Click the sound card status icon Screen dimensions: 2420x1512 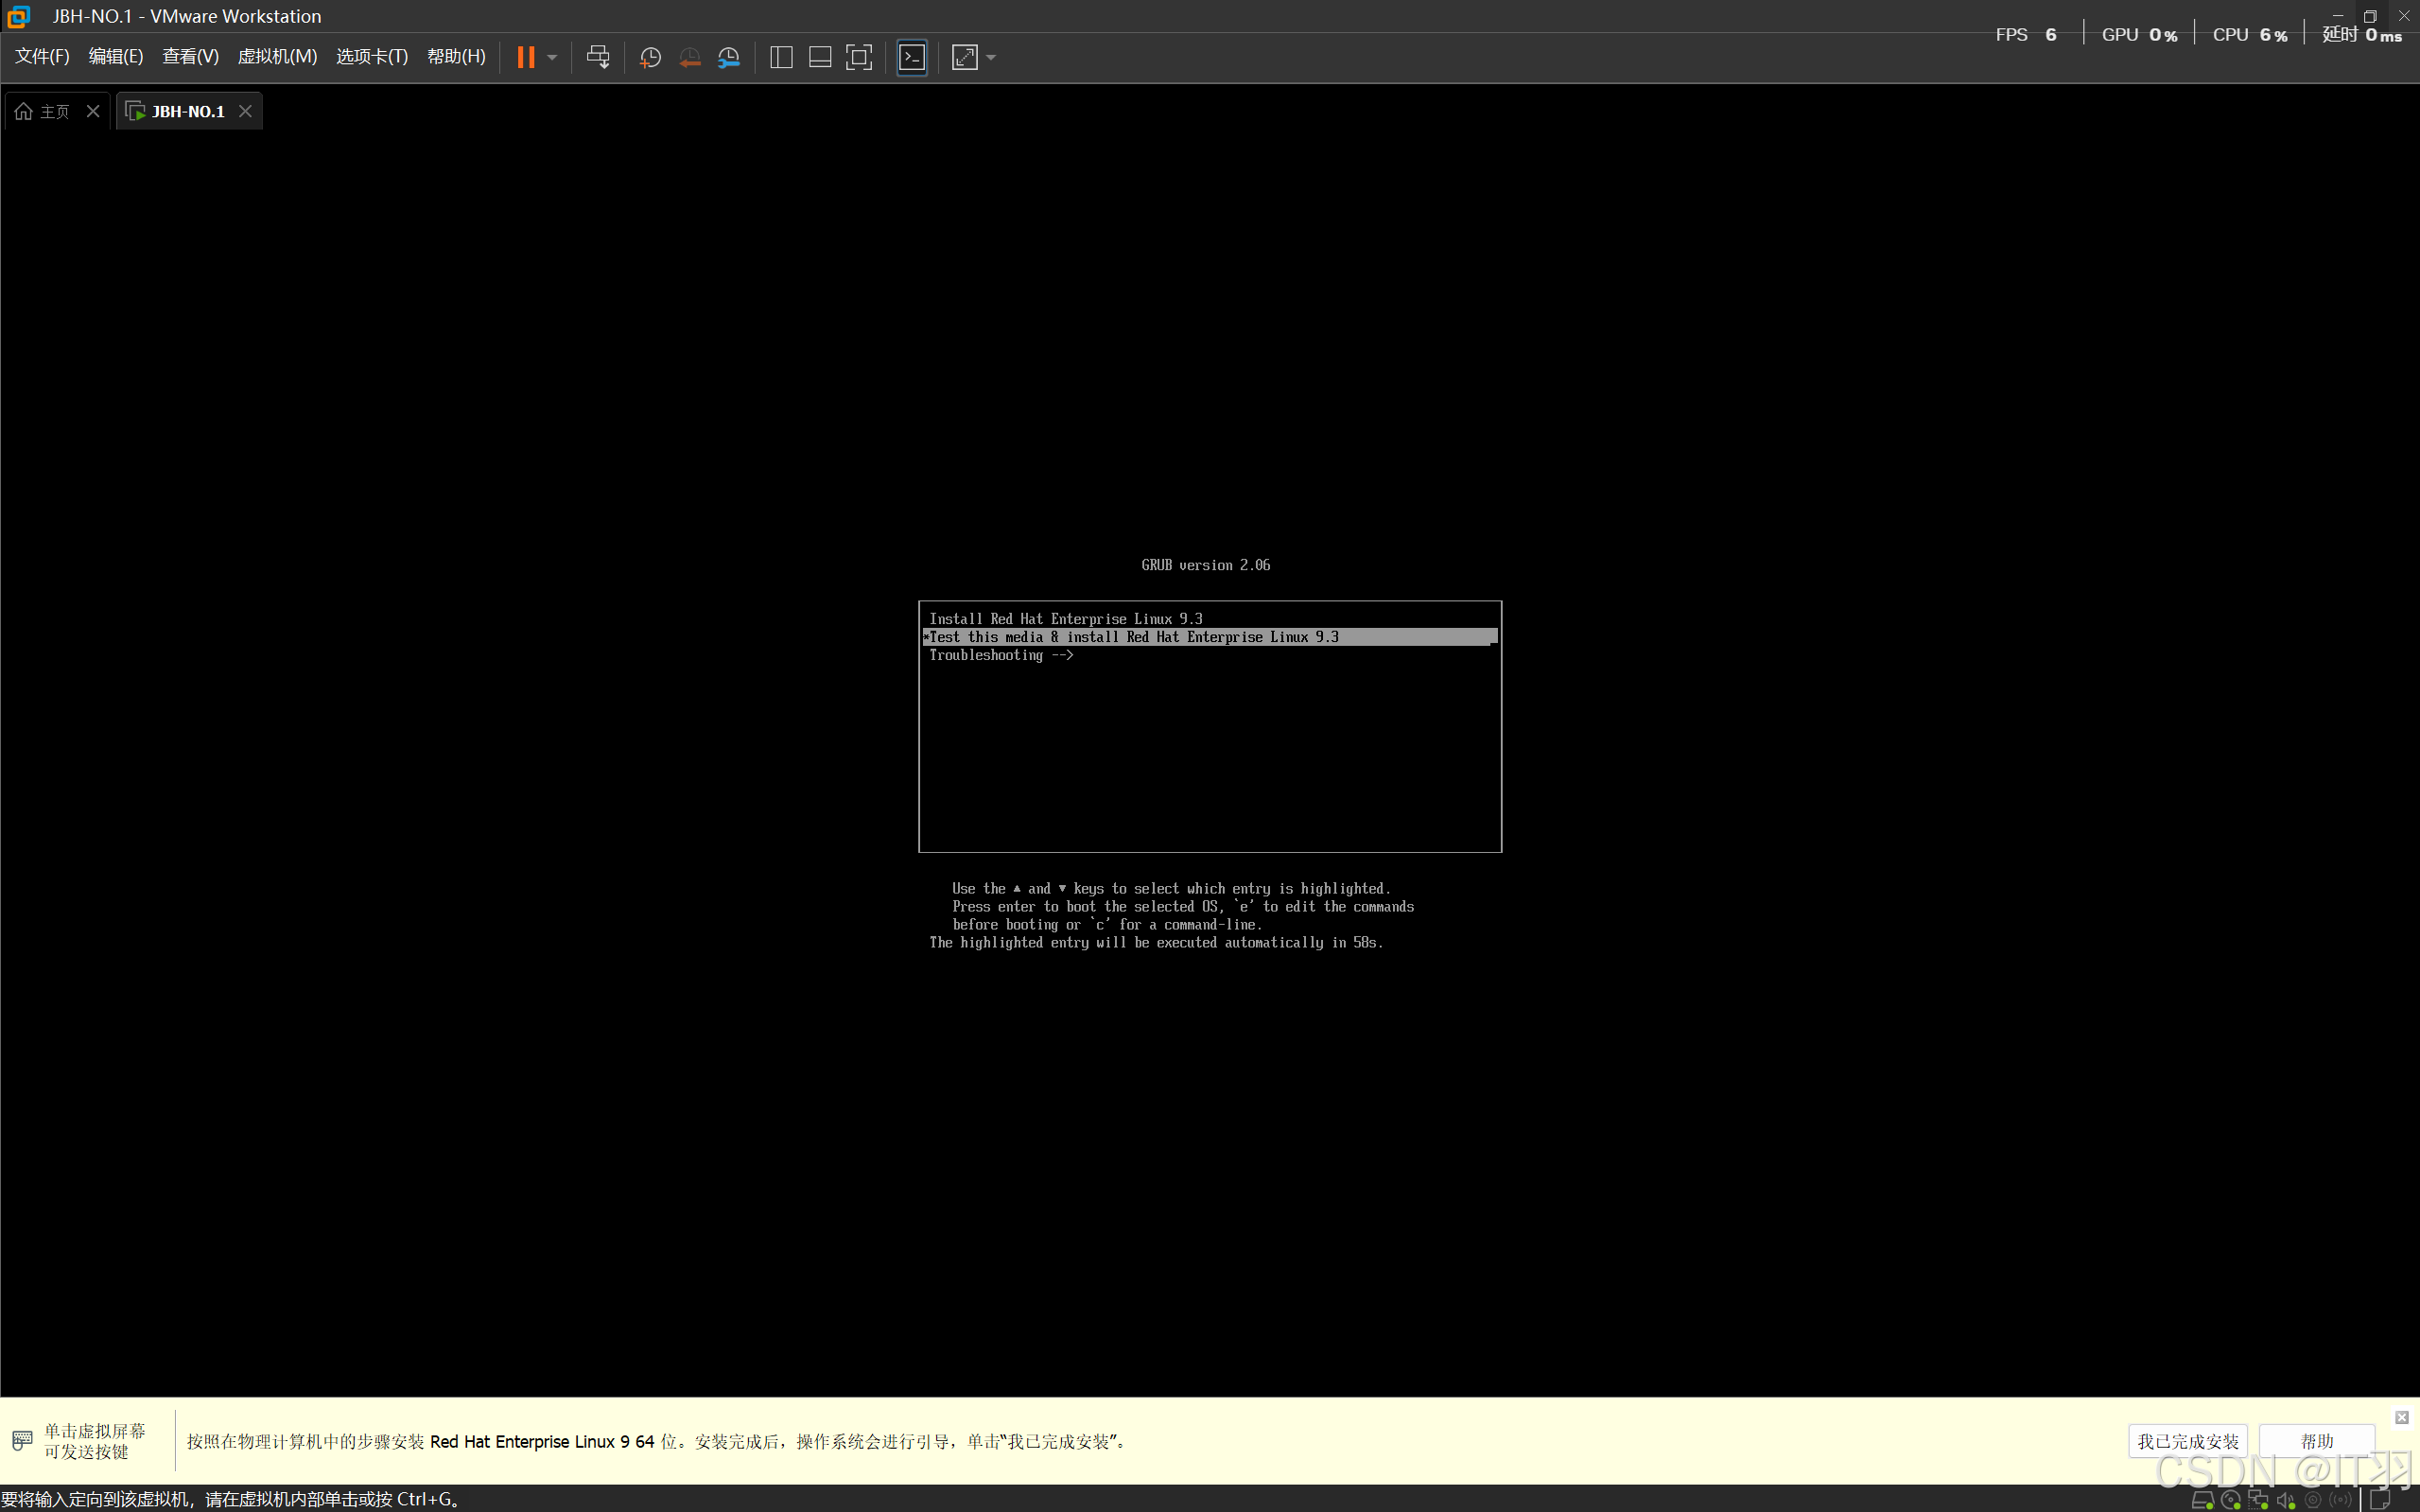(x=2285, y=1500)
